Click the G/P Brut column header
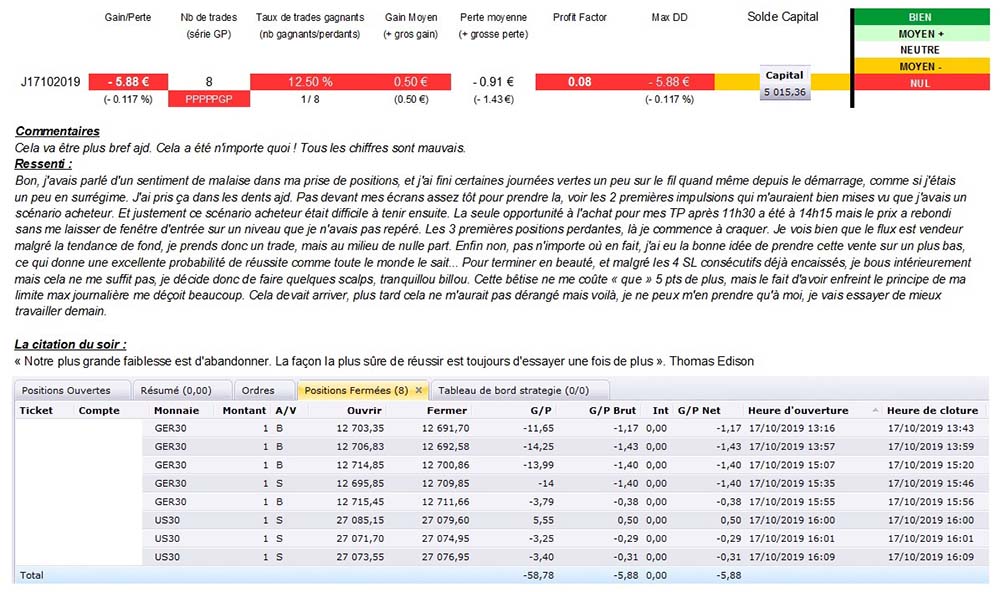The width and height of the screenshot is (1000, 592). (x=612, y=410)
